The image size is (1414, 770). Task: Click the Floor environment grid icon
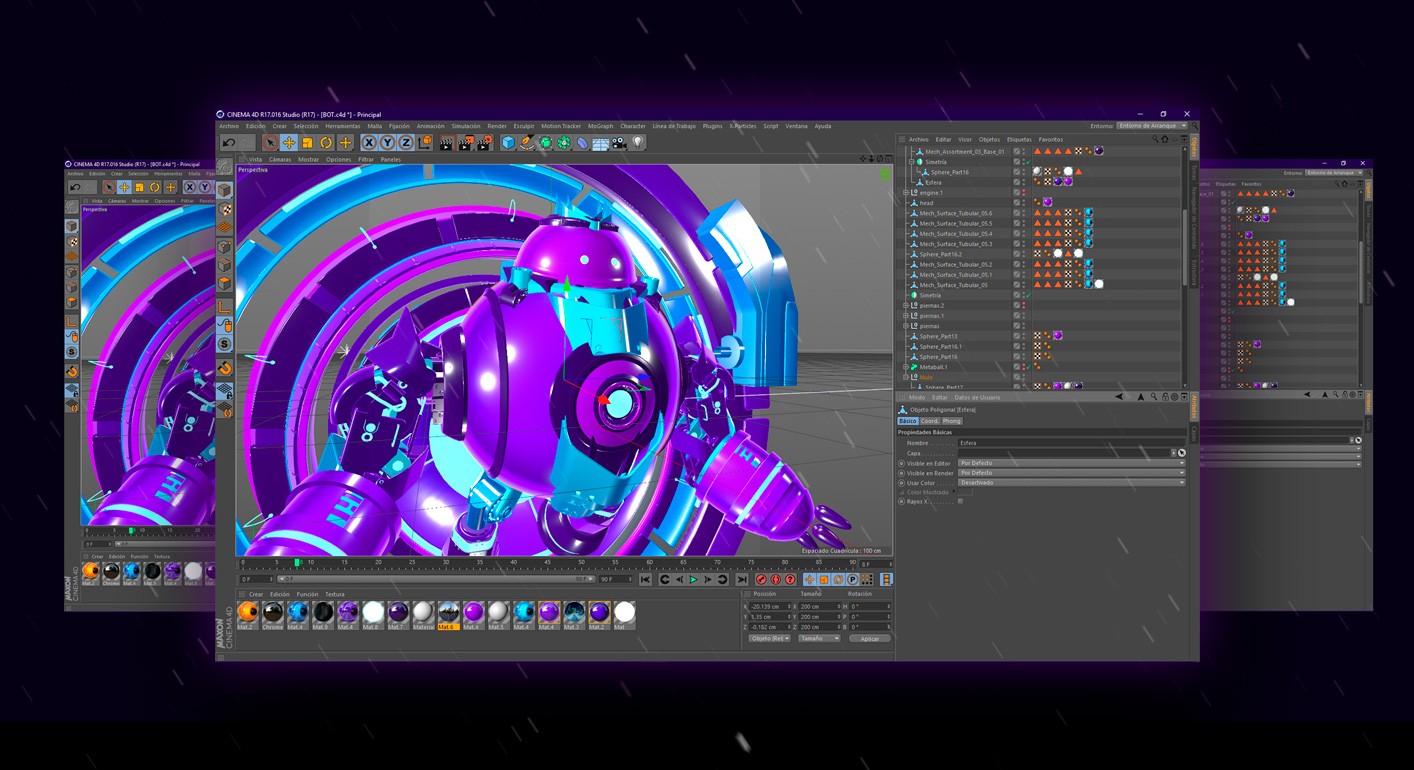(x=600, y=143)
